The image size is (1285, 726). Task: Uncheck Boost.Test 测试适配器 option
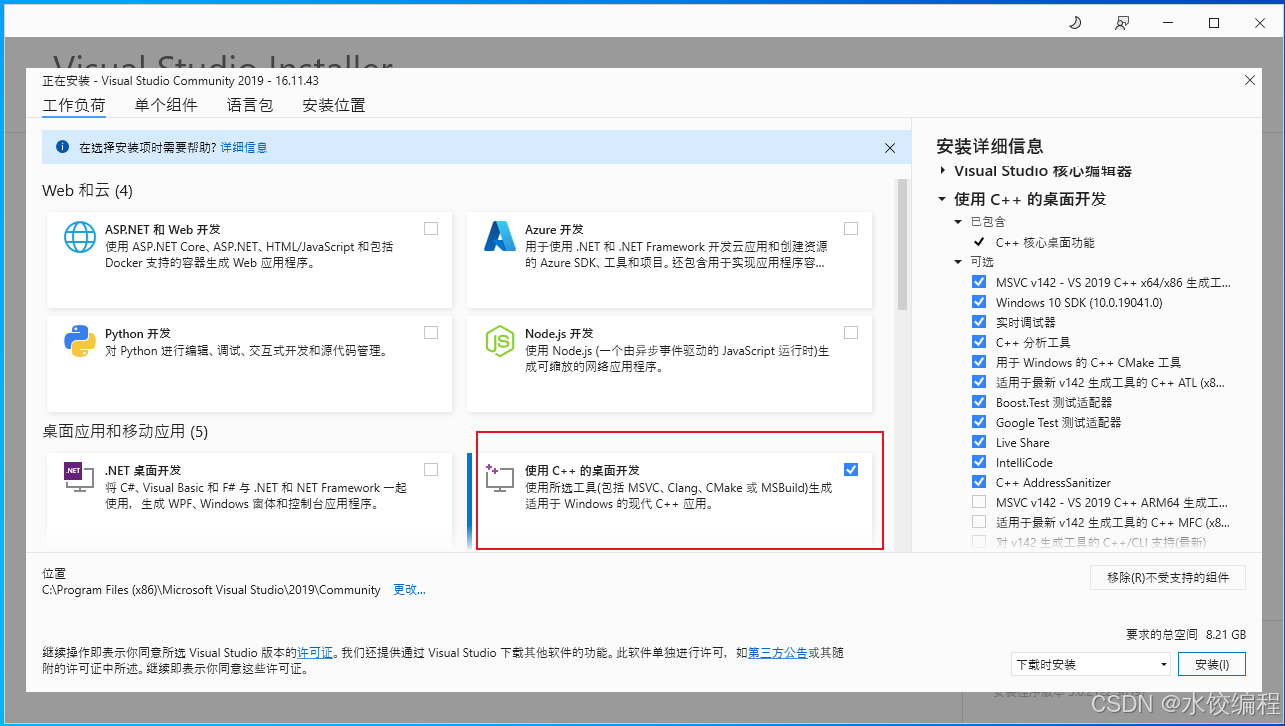coord(979,402)
